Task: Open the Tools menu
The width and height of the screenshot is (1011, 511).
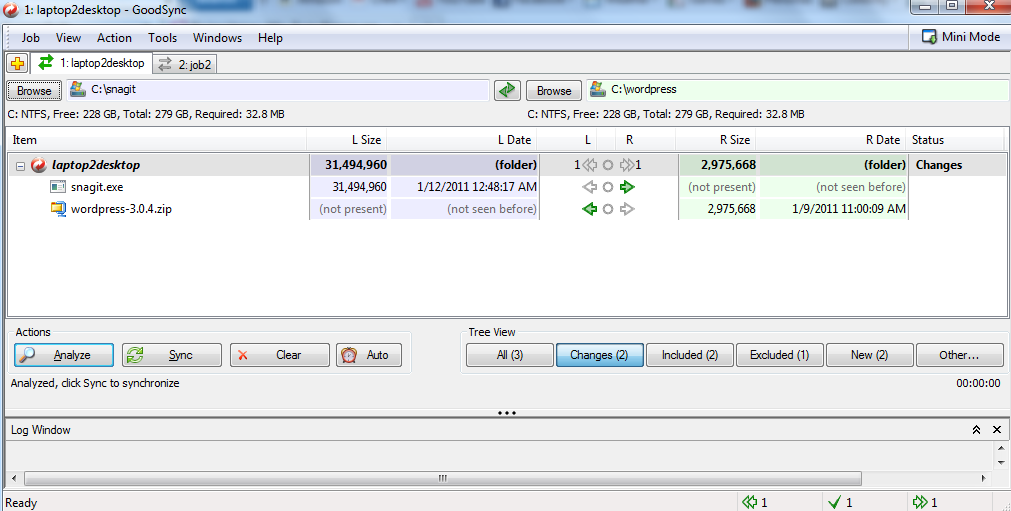Action: click(162, 38)
